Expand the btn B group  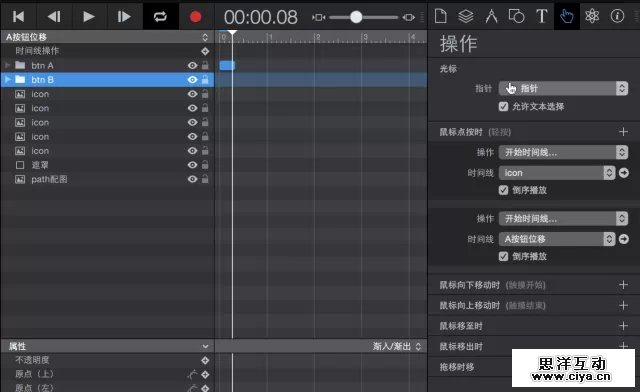pos(7,80)
